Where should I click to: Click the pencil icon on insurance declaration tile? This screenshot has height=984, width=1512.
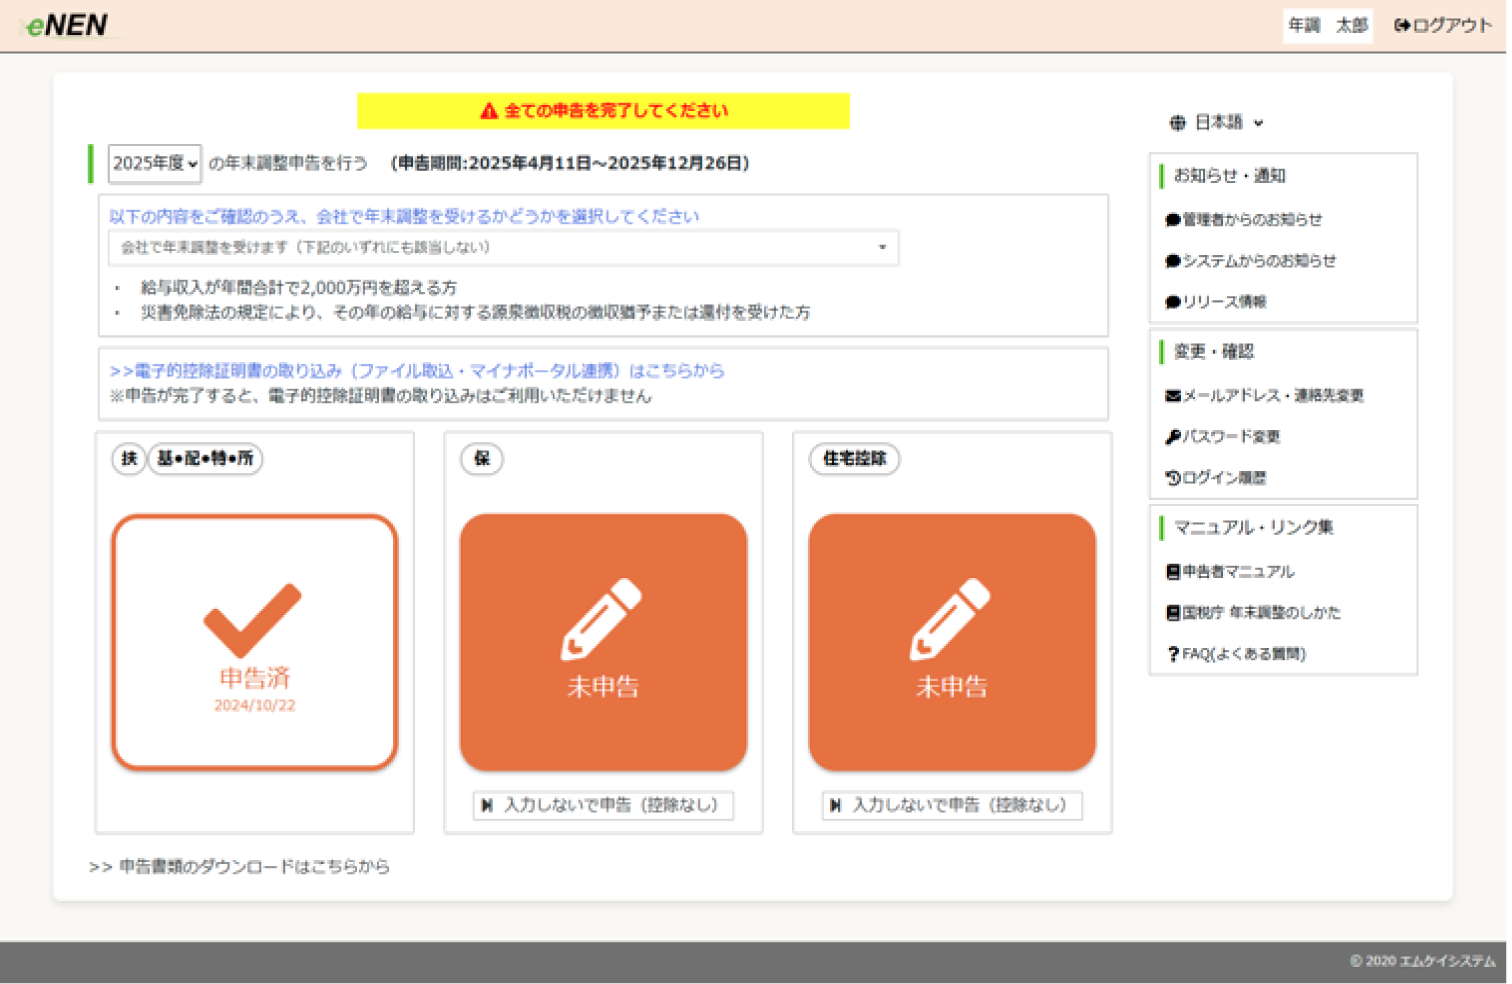[601, 619]
